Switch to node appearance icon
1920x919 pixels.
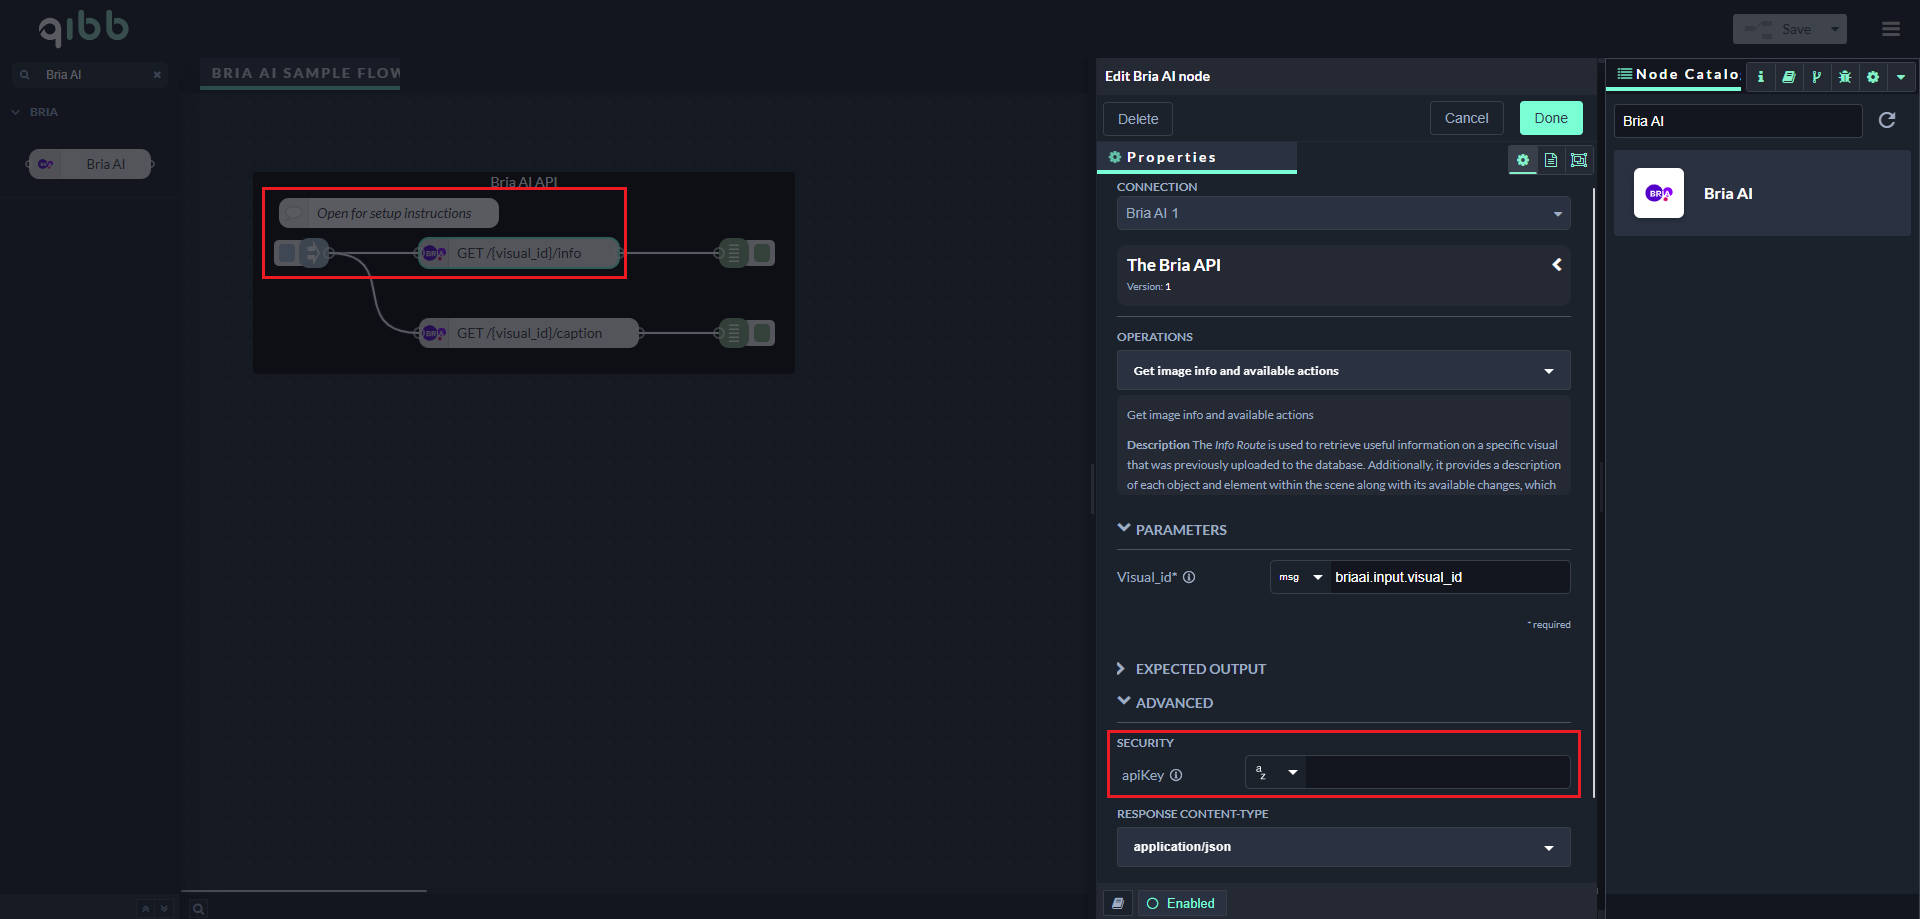[1579, 160]
